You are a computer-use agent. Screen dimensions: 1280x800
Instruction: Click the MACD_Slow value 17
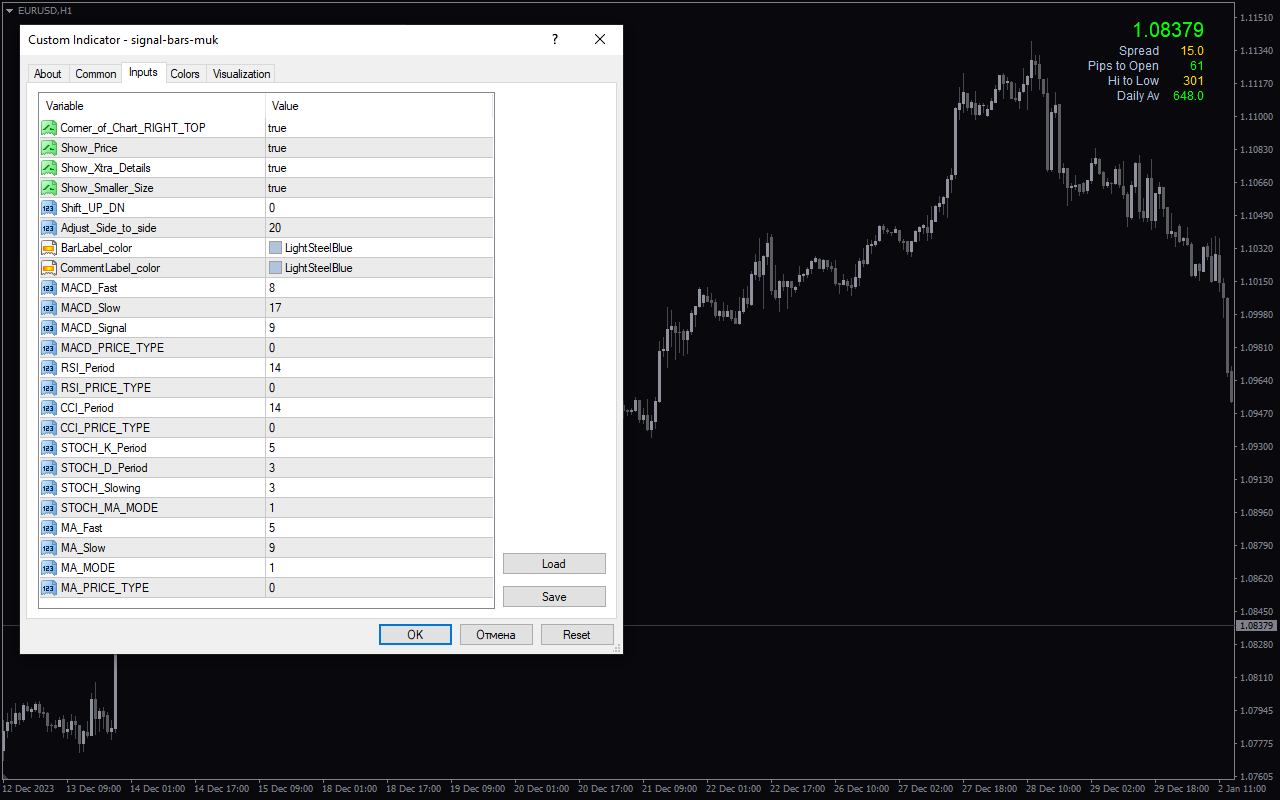(275, 308)
